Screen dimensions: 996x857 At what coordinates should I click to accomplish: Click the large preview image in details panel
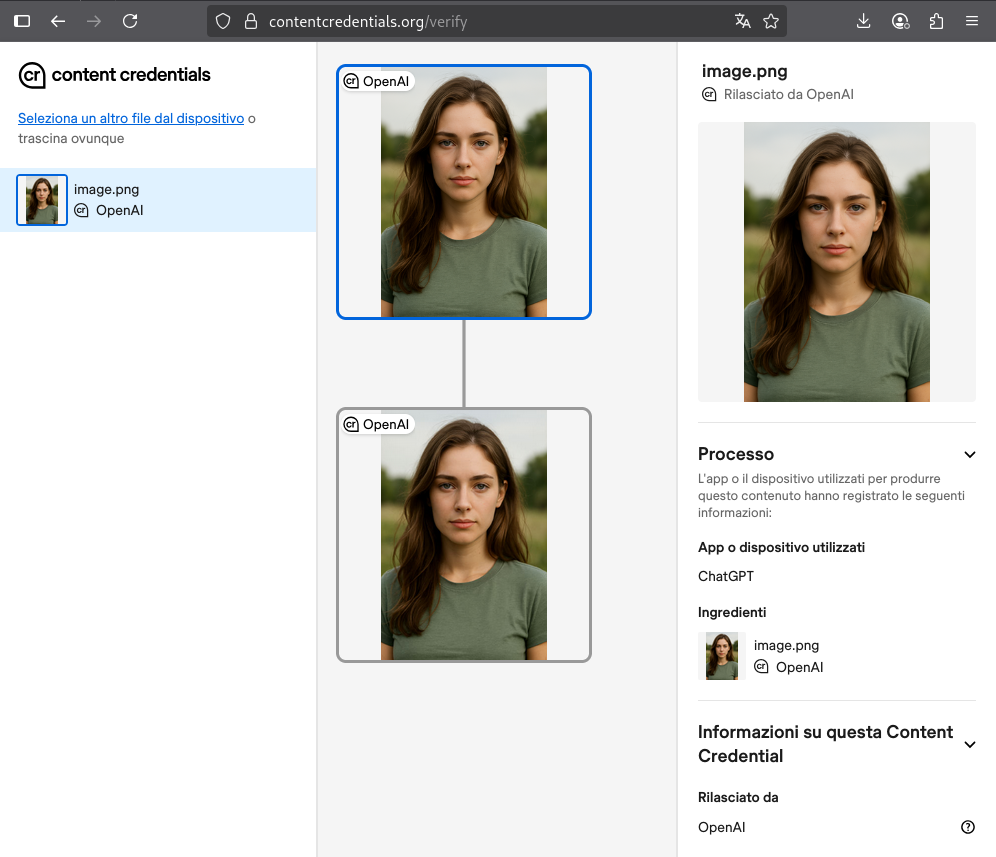tap(836, 262)
